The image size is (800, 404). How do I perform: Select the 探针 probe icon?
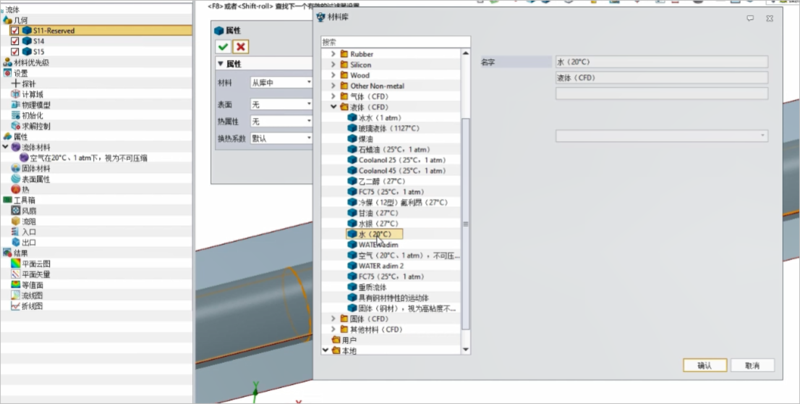[15, 84]
